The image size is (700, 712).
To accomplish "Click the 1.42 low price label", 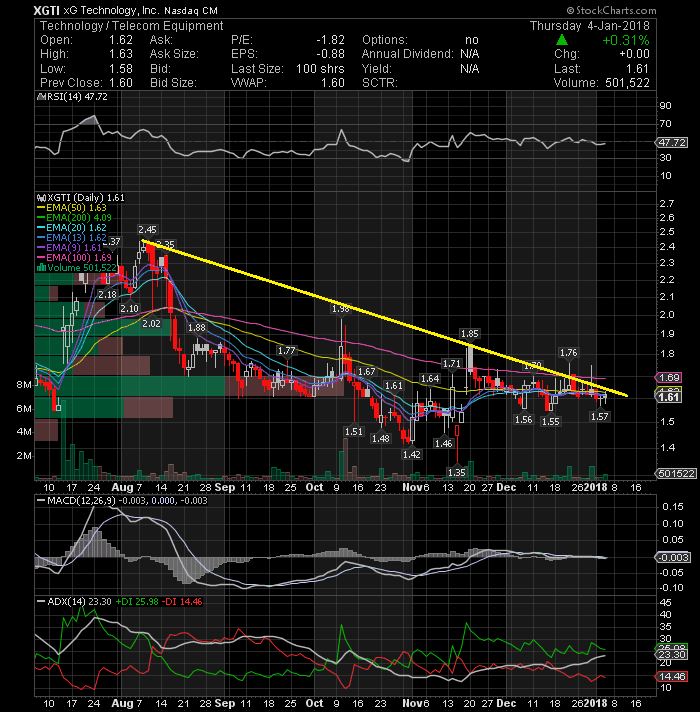I will click(411, 455).
